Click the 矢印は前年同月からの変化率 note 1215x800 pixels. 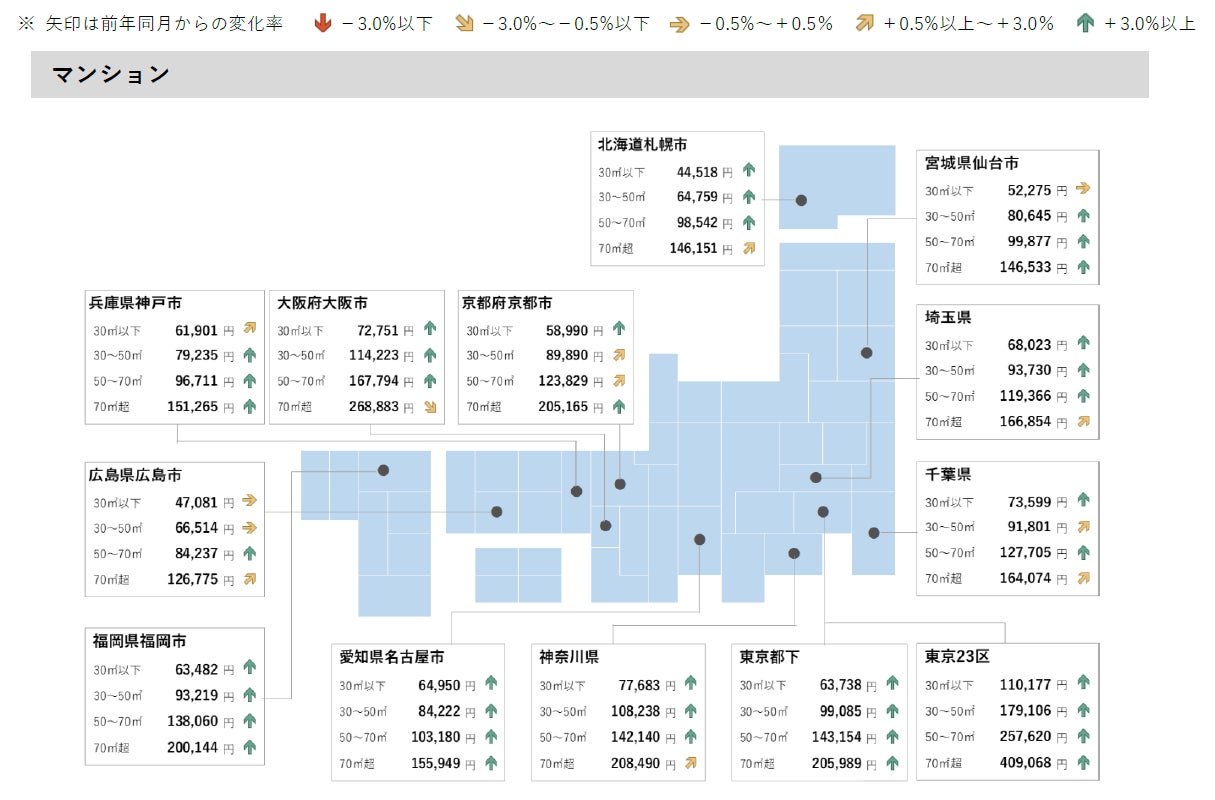[x=164, y=23]
